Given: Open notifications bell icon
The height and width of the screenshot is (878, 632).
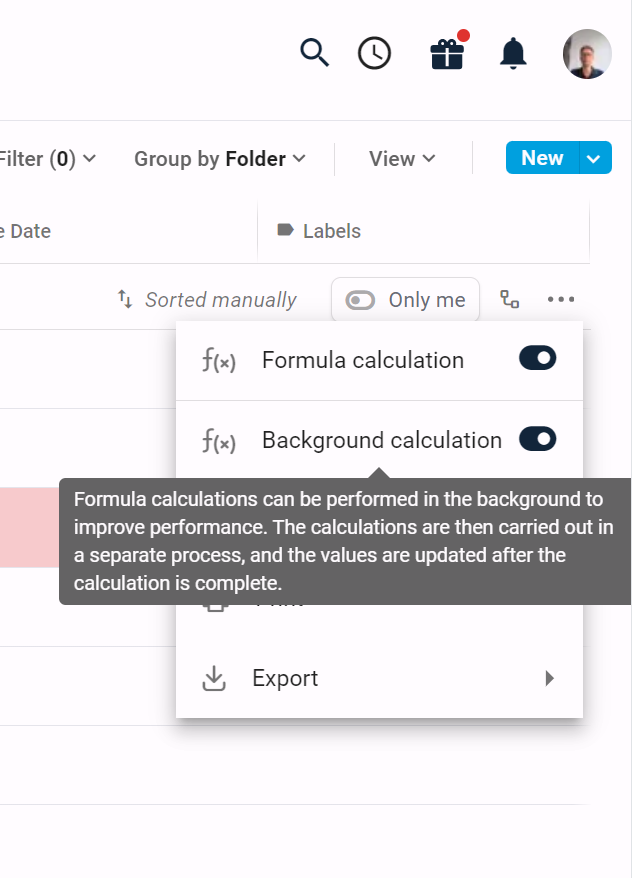Looking at the screenshot, I should click(x=513, y=53).
